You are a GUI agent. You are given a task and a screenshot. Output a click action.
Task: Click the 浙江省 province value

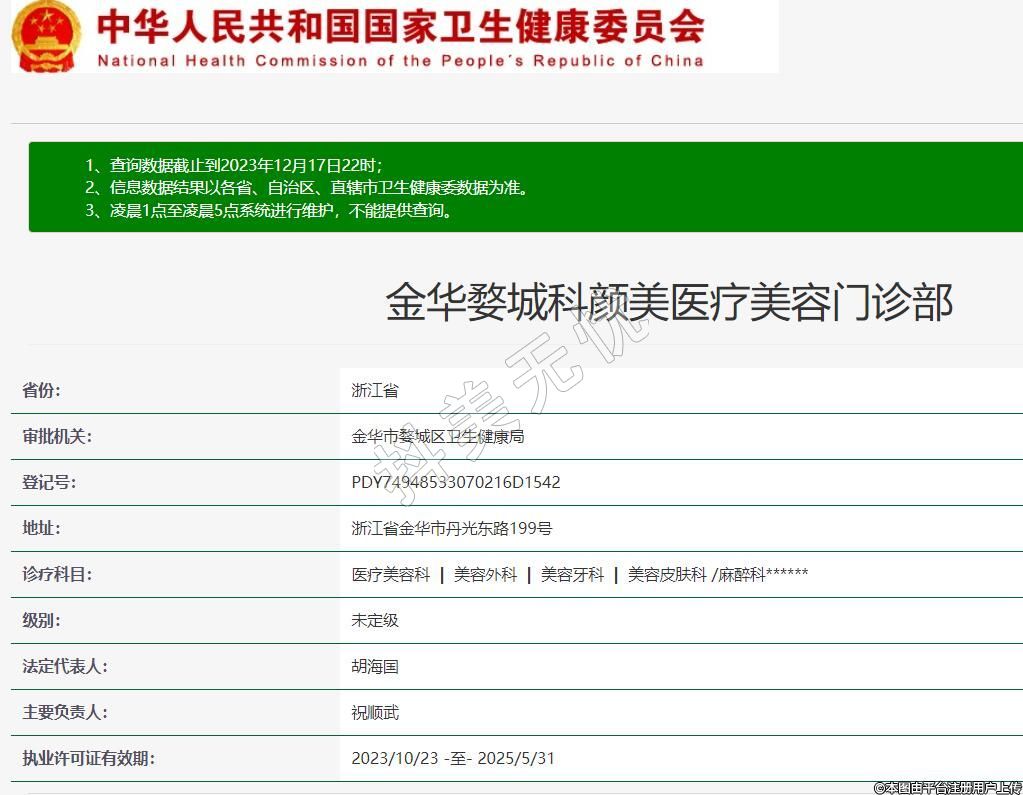375,390
